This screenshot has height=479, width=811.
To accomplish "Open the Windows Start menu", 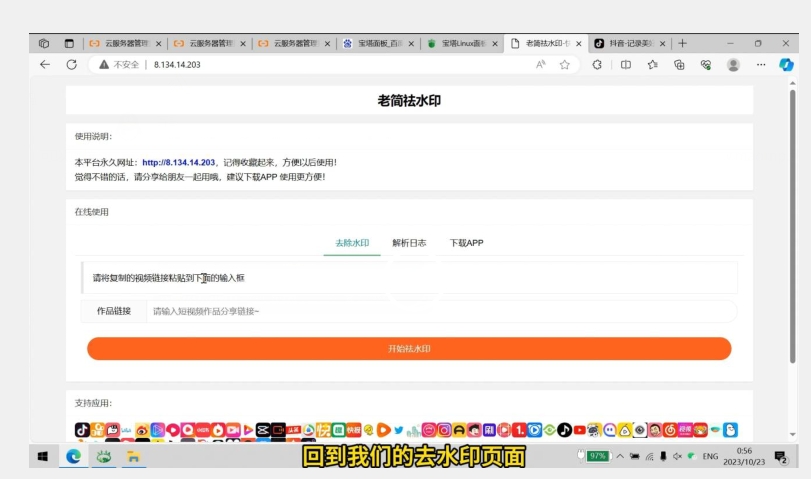I will point(43,456).
